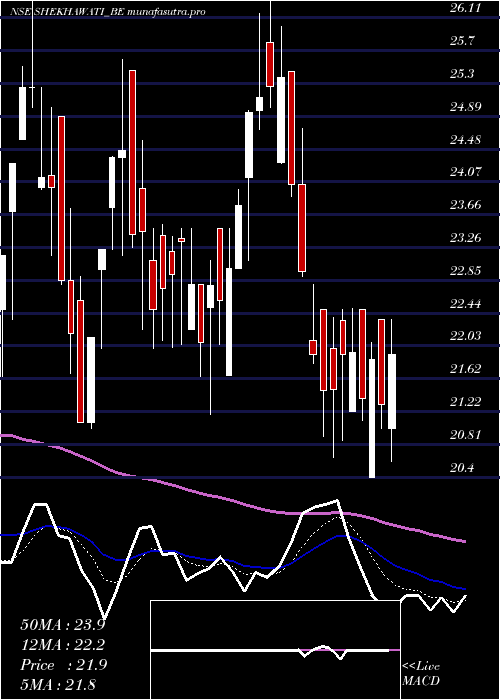Click inside the Live MACD inset chart box
Viewport: 500px width, 700px height.
[275, 650]
